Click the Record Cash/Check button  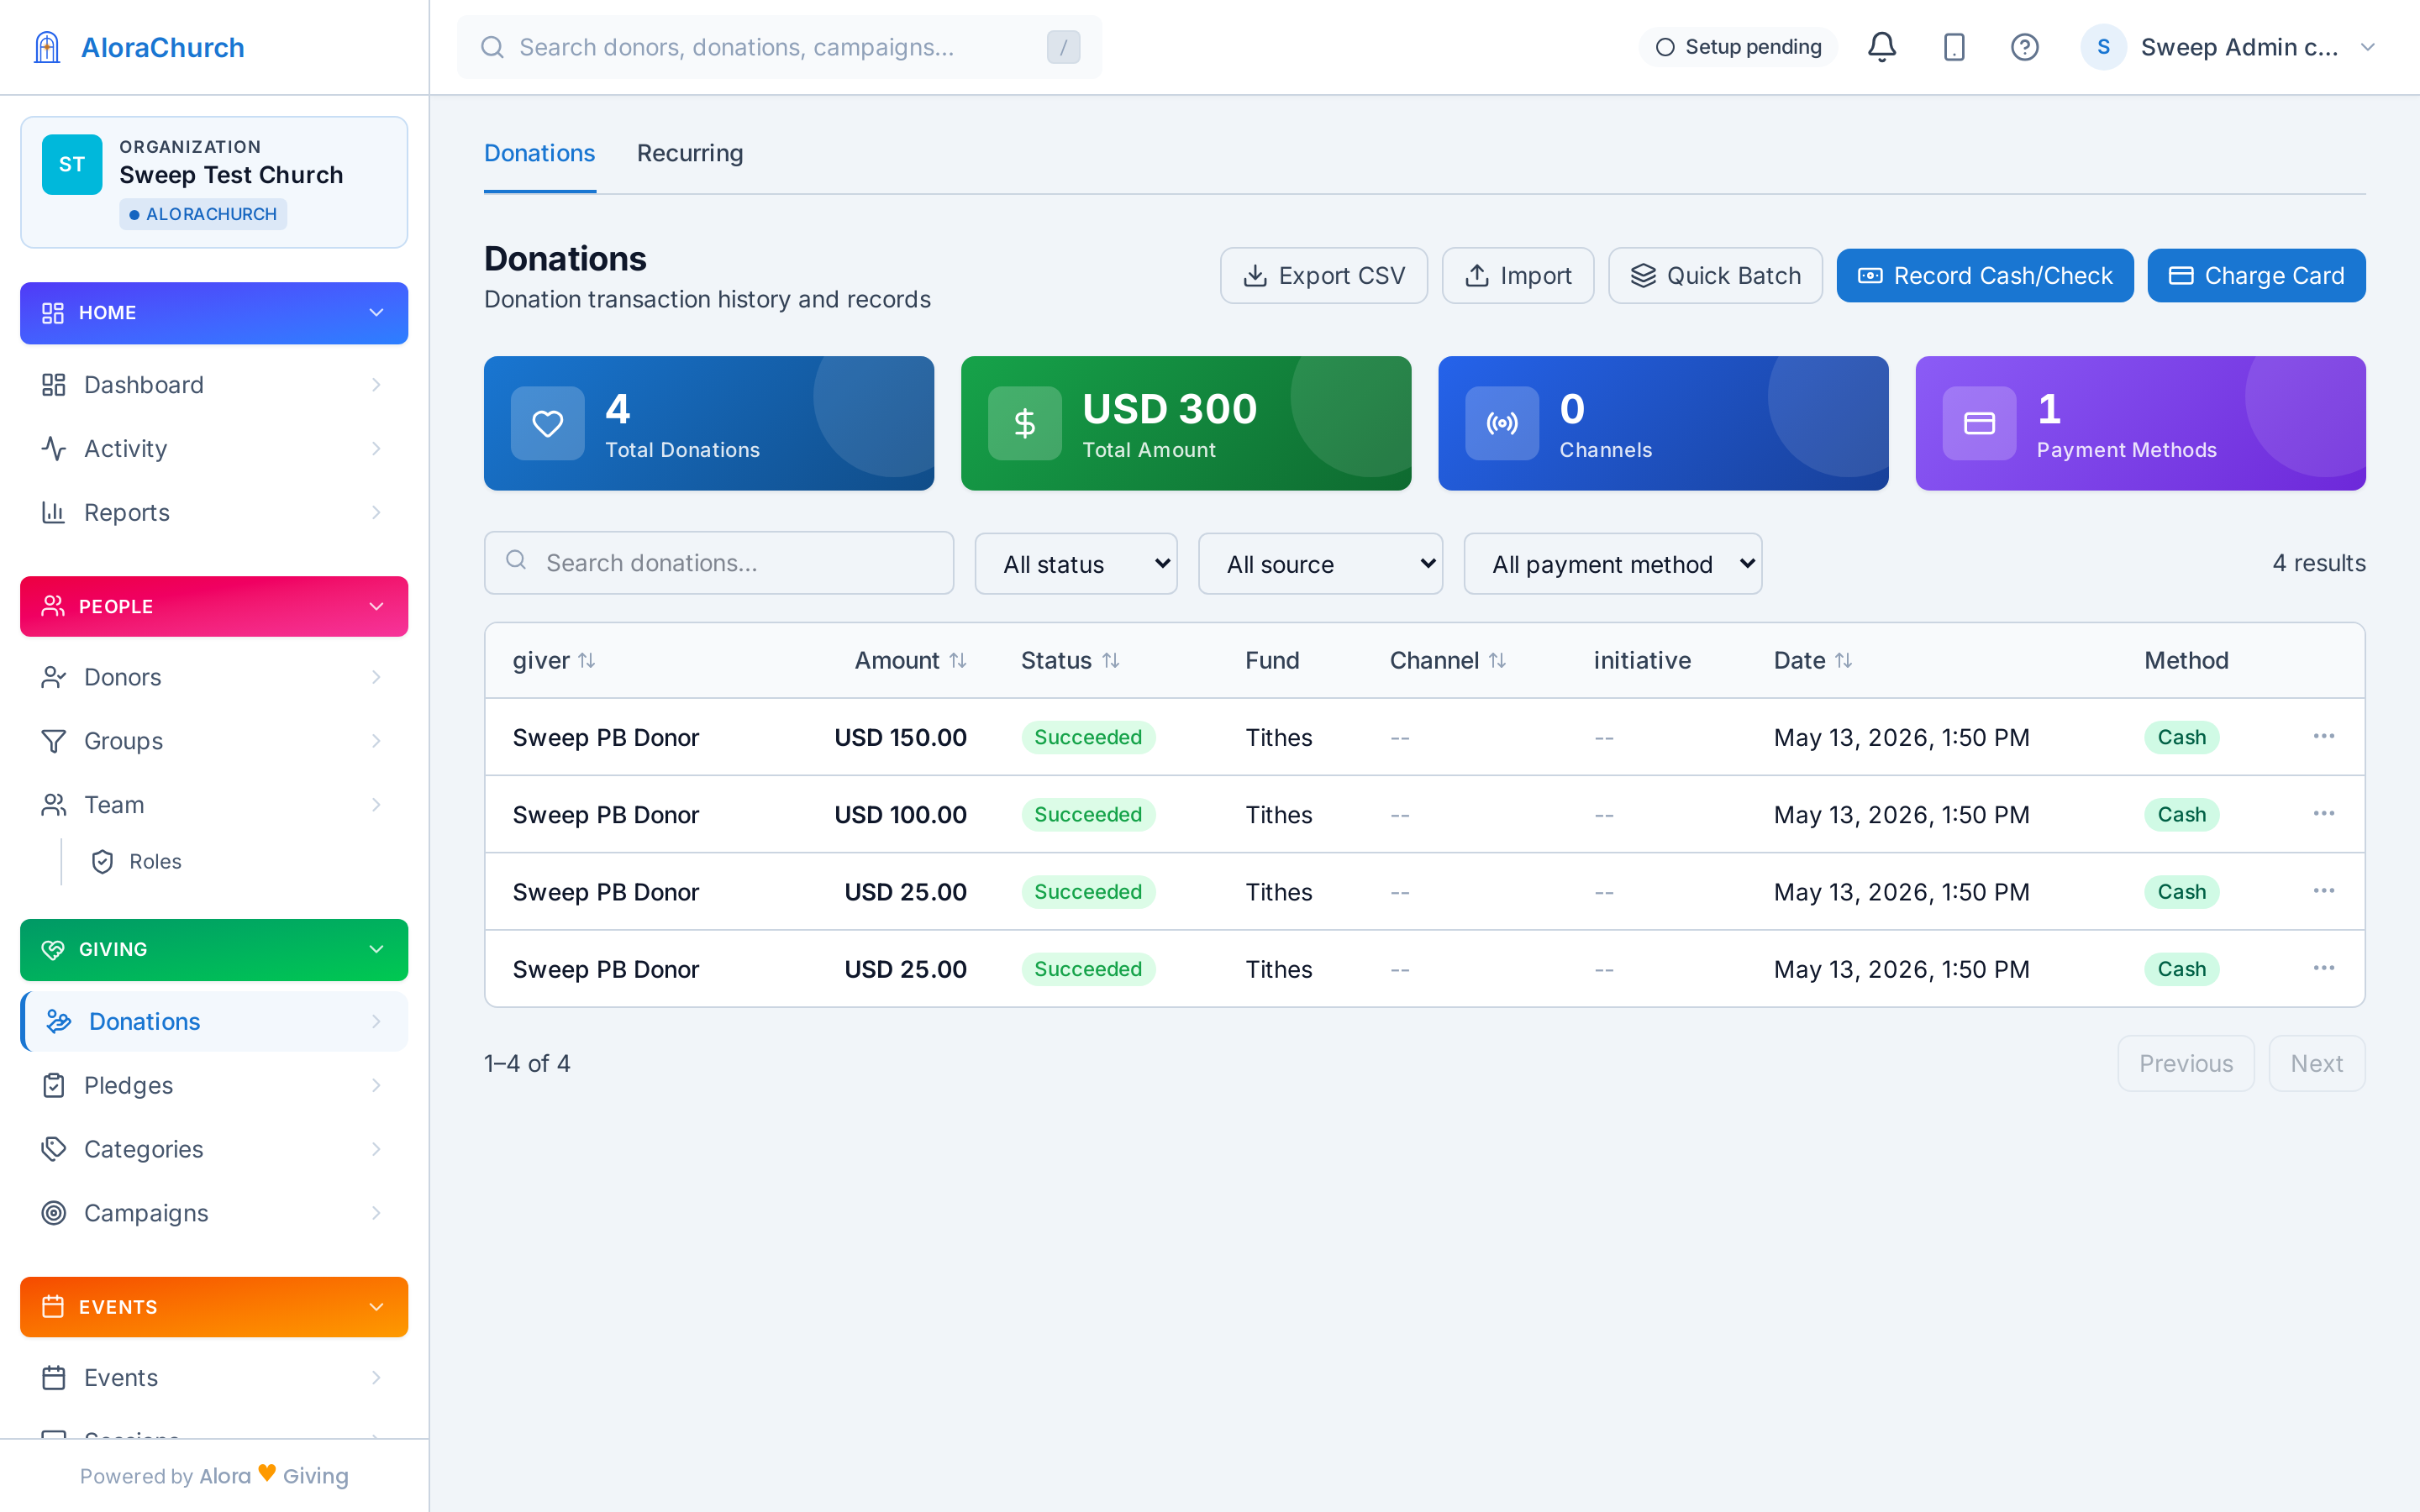click(x=1985, y=276)
